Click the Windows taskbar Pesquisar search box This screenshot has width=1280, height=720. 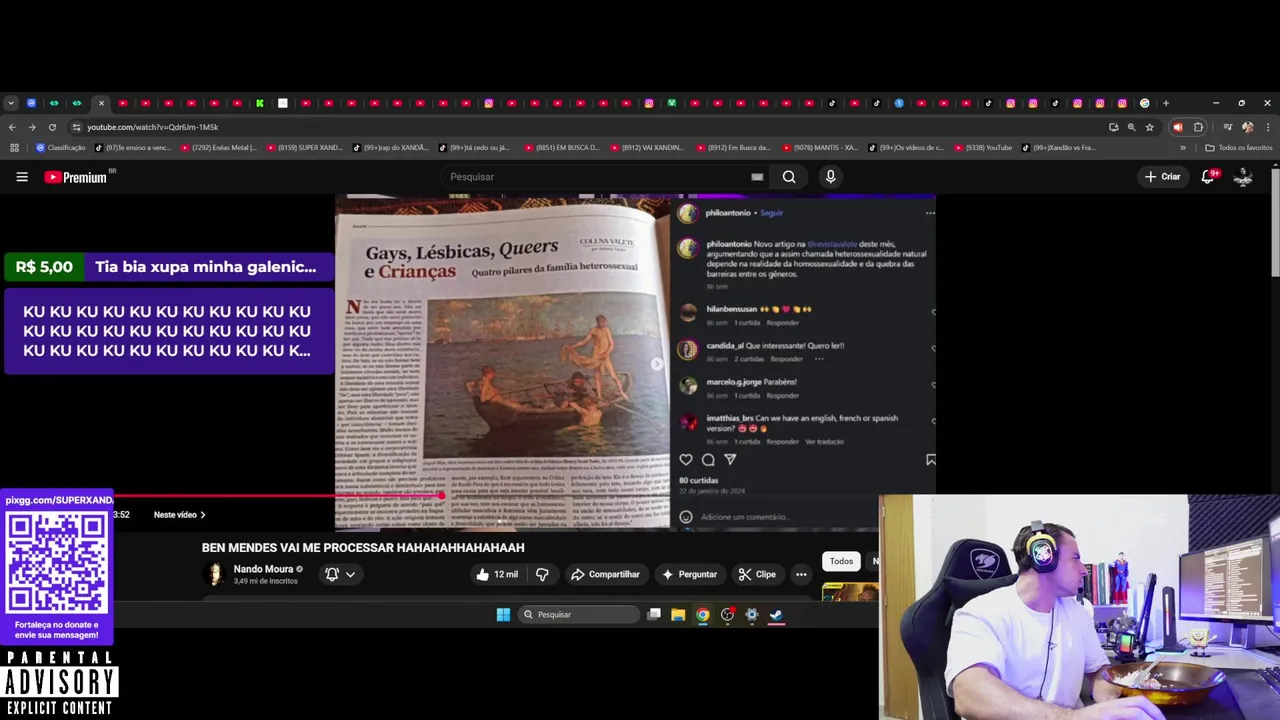(x=579, y=615)
